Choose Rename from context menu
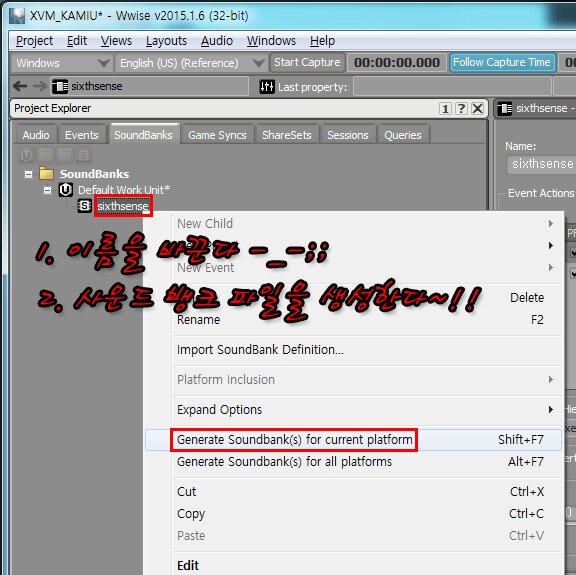Screen dimensions: 576x575 [353, 320]
